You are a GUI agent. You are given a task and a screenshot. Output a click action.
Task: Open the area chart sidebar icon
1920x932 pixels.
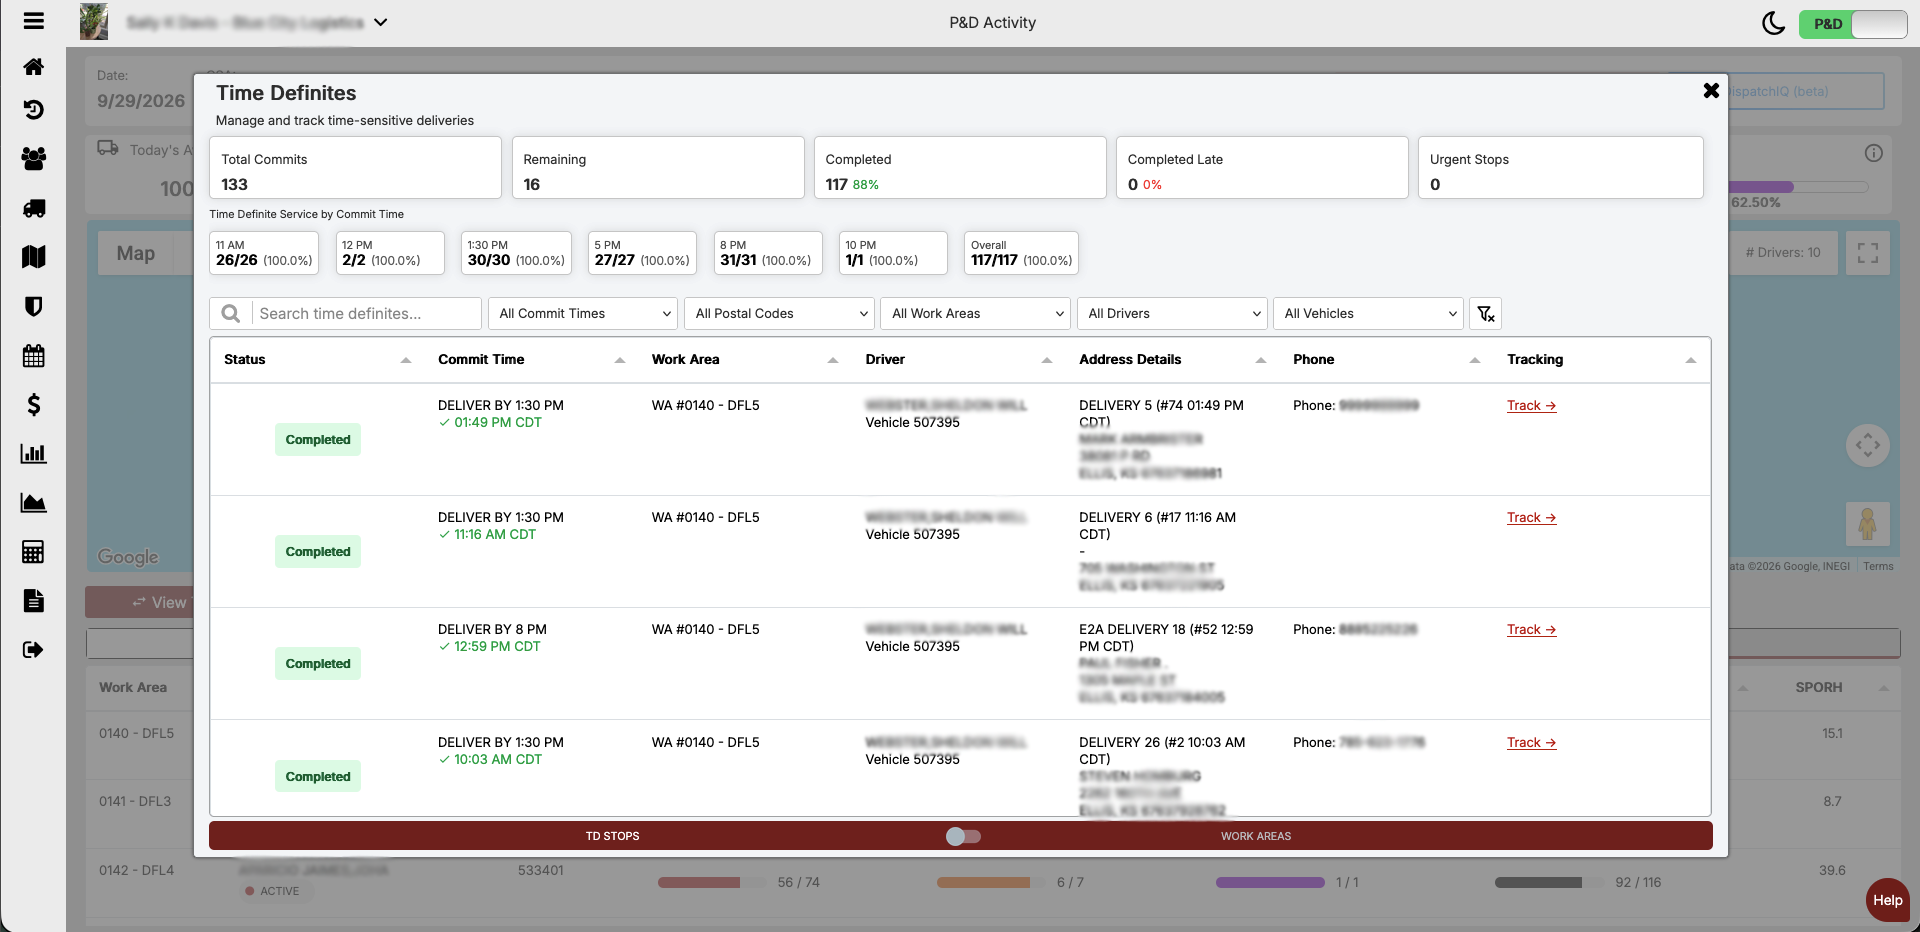point(33,503)
